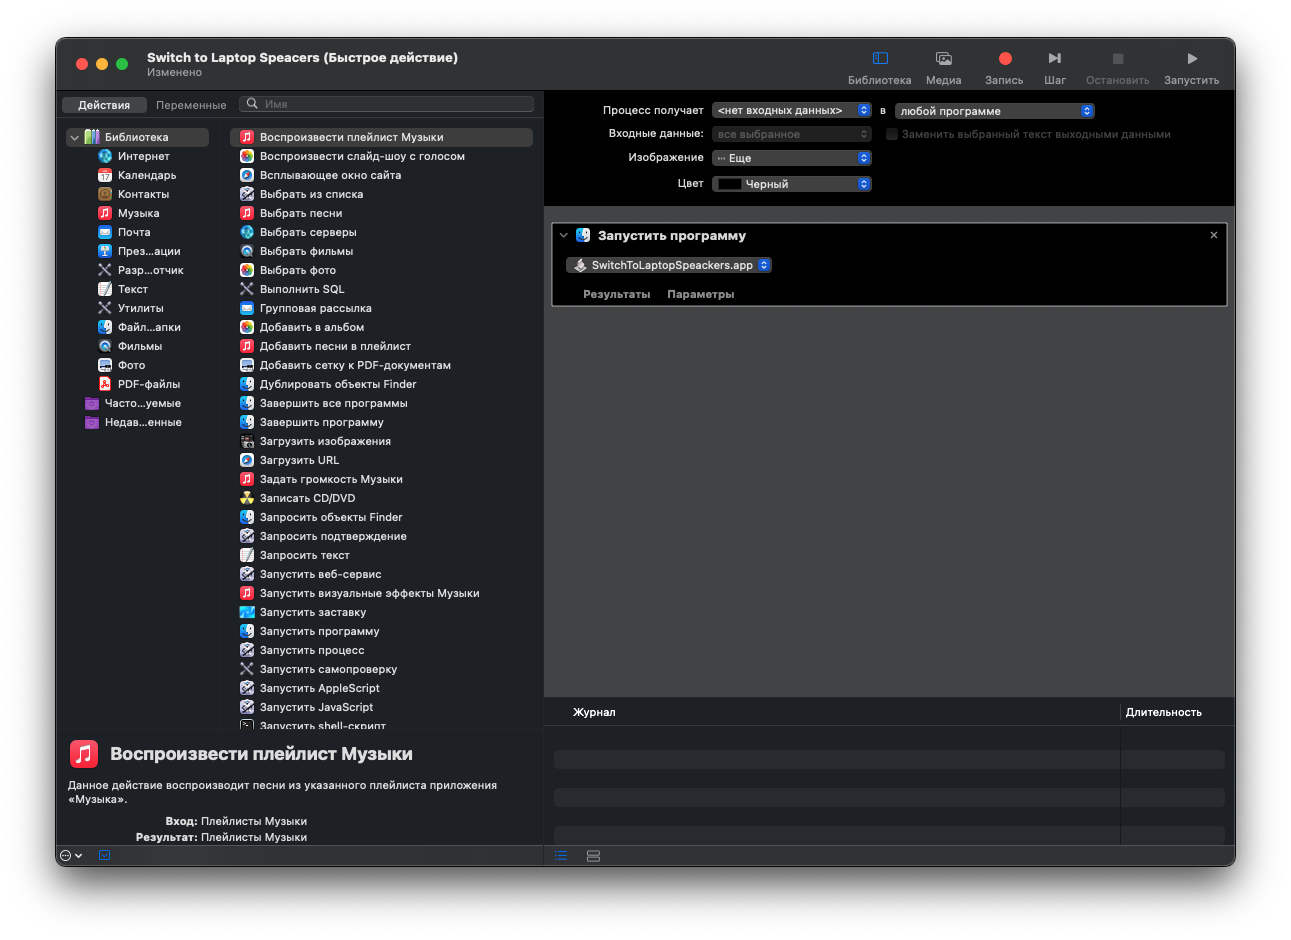This screenshot has width=1291, height=940.
Task: Select the Календарь category
Action: coord(146,175)
